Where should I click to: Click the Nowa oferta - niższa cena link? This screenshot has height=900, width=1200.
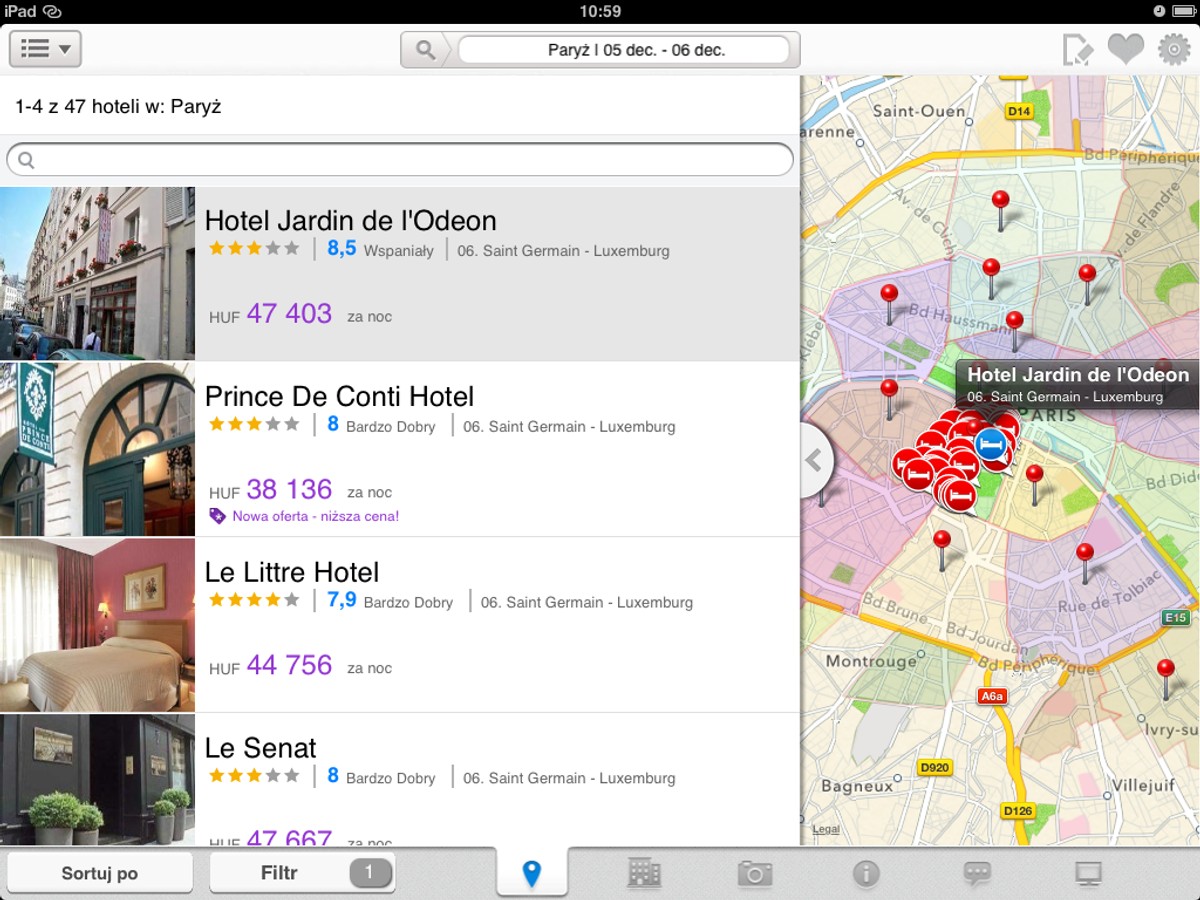315,516
